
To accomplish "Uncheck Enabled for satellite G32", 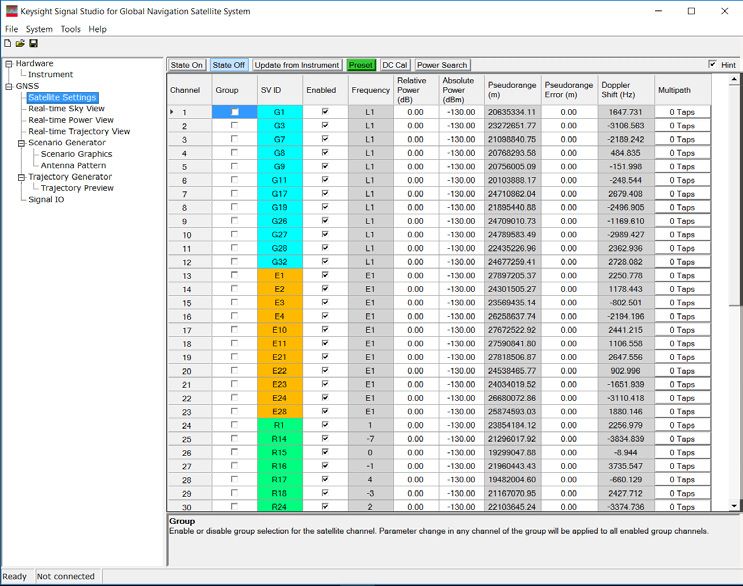I will click(x=325, y=261).
